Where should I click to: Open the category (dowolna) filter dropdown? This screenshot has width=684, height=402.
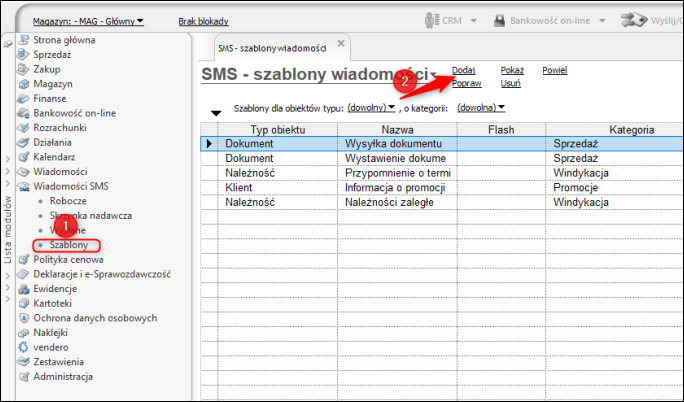pyautogui.click(x=481, y=107)
